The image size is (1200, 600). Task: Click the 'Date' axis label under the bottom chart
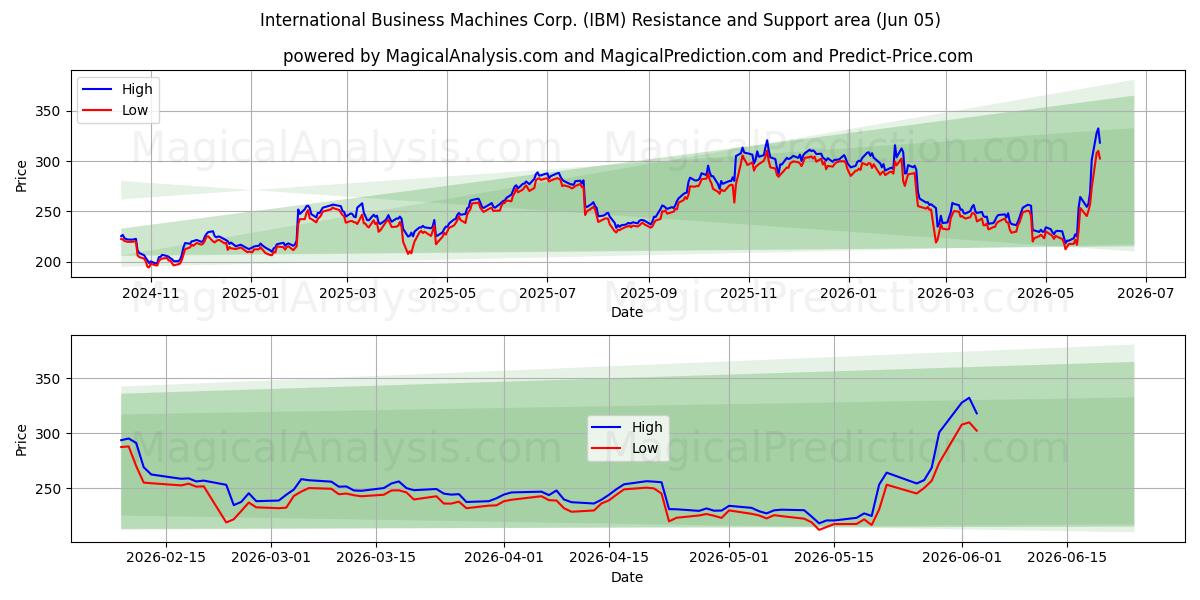[627, 577]
